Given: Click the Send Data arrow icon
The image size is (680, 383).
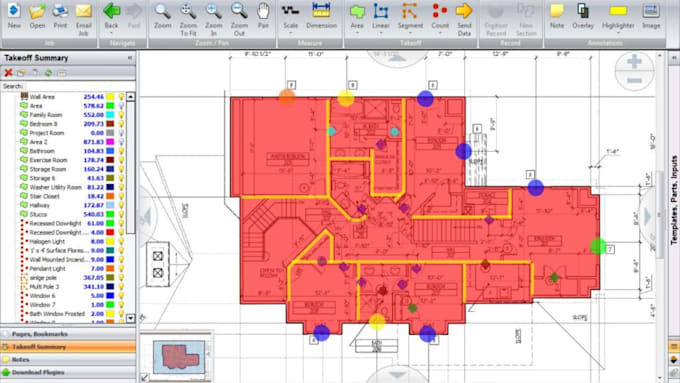Looking at the screenshot, I should 464,20.
